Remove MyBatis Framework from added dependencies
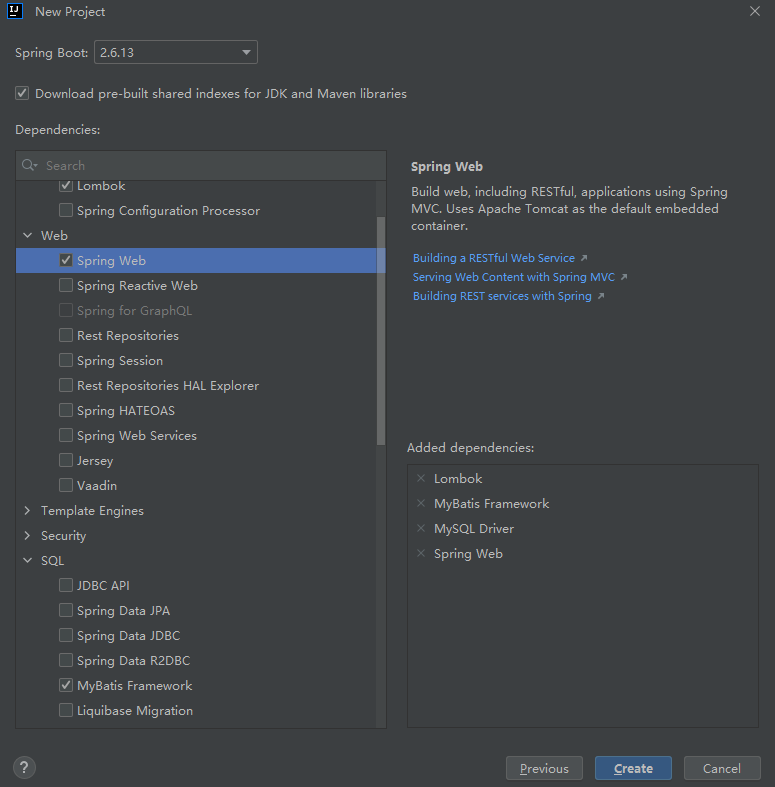 (421, 503)
